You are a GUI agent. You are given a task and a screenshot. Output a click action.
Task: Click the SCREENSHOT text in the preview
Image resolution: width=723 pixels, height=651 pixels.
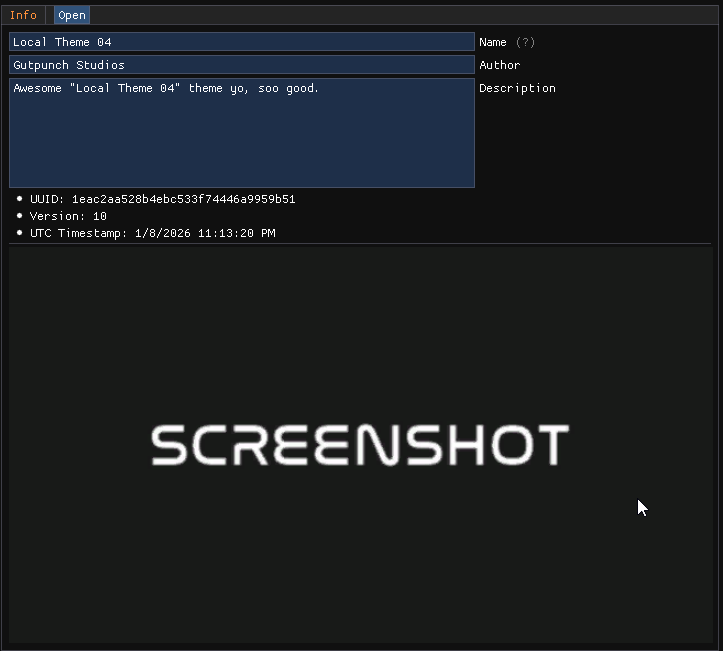pyautogui.click(x=360, y=445)
